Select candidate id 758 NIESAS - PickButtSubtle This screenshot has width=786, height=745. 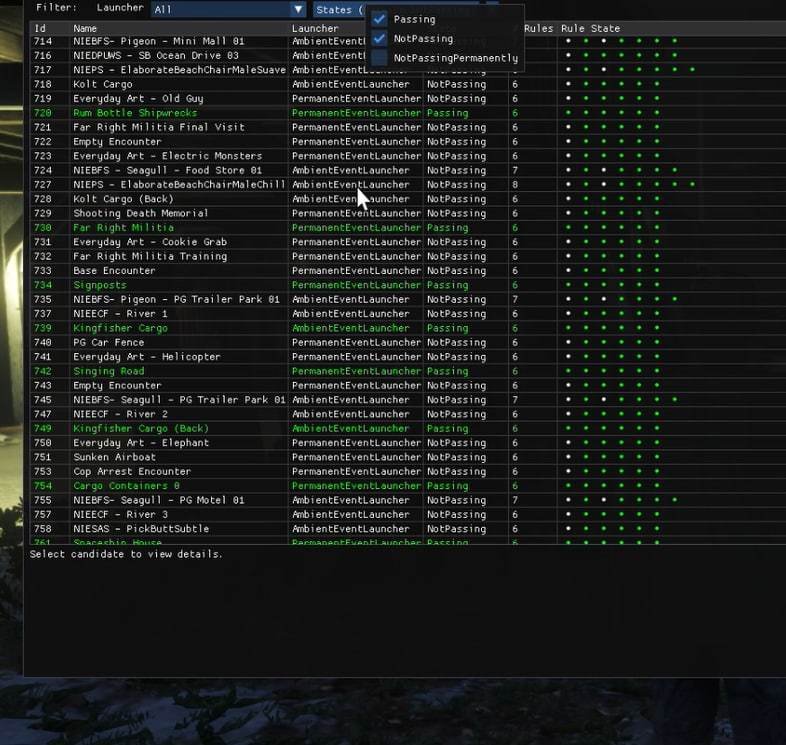click(139, 529)
